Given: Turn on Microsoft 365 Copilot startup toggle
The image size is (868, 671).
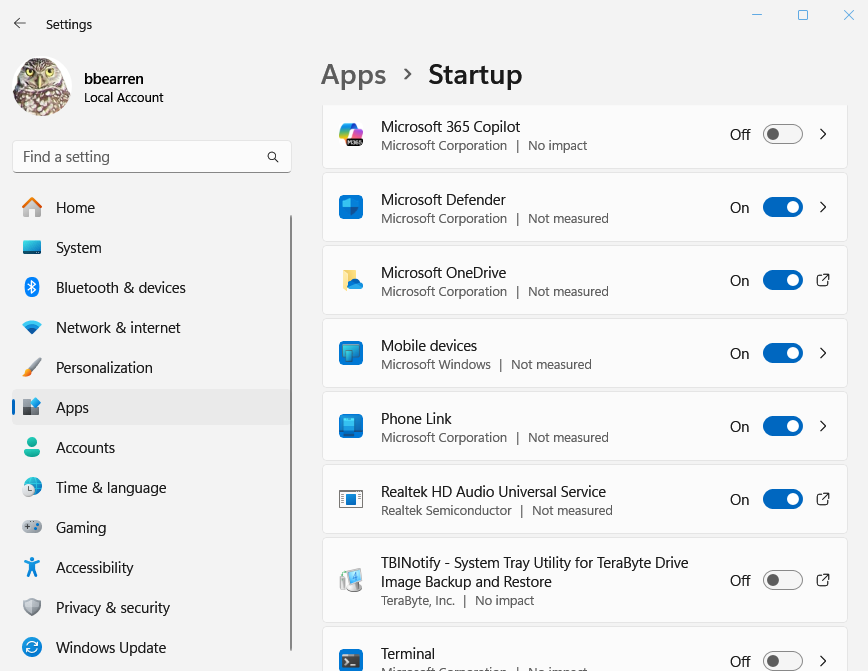Looking at the screenshot, I should pyautogui.click(x=782, y=134).
